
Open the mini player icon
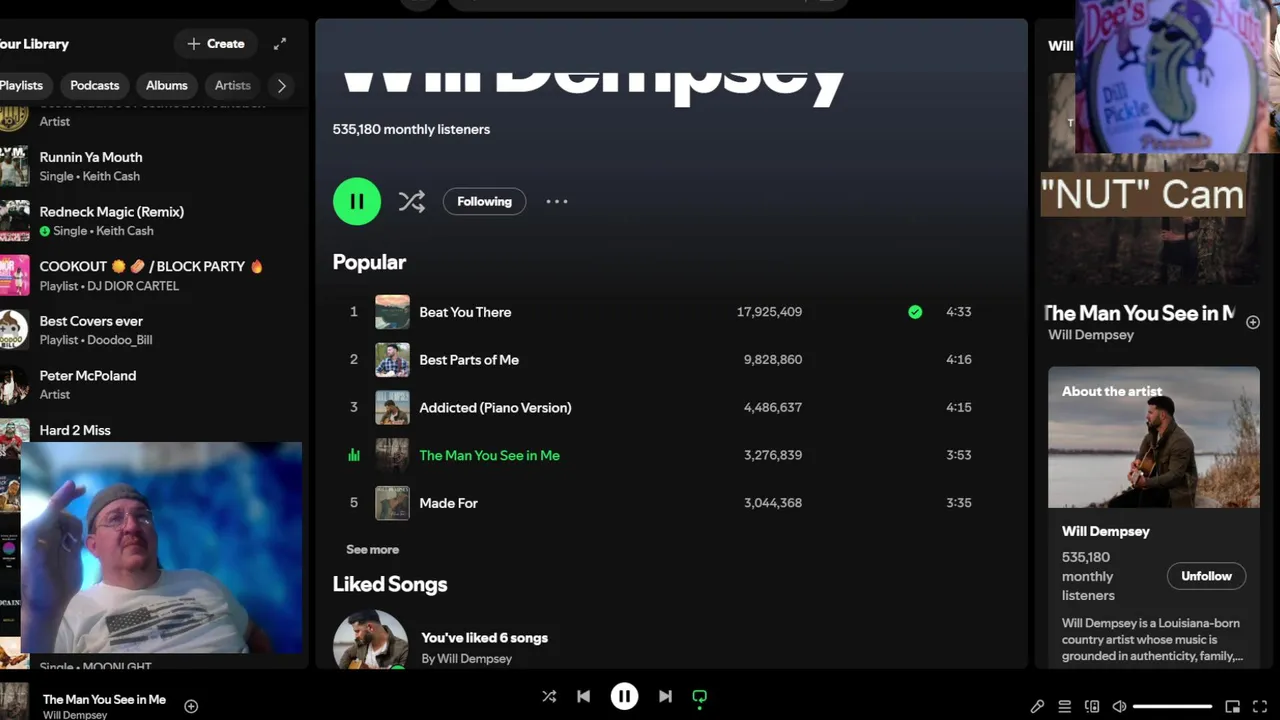pyautogui.click(x=1233, y=707)
